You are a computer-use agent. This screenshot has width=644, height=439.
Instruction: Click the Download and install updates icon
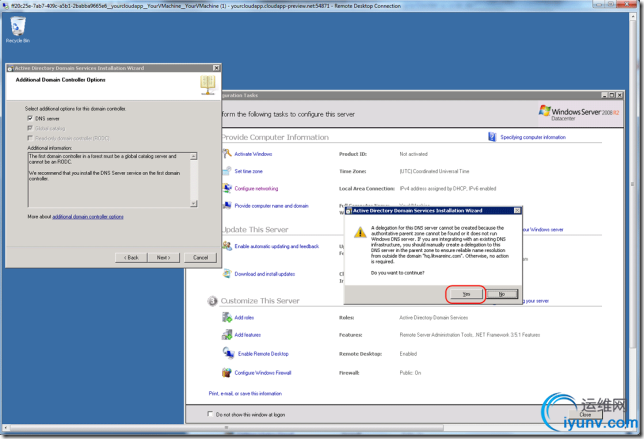click(227, 274)
